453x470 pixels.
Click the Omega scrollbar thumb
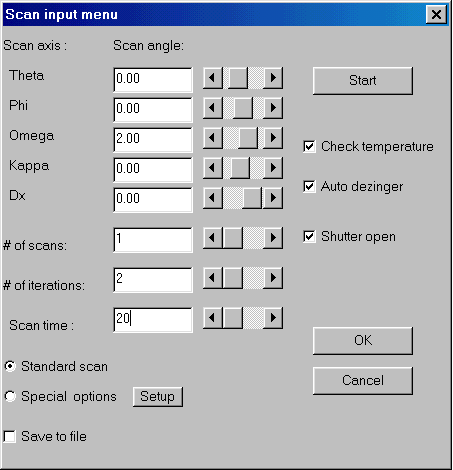tap(248, 138)
